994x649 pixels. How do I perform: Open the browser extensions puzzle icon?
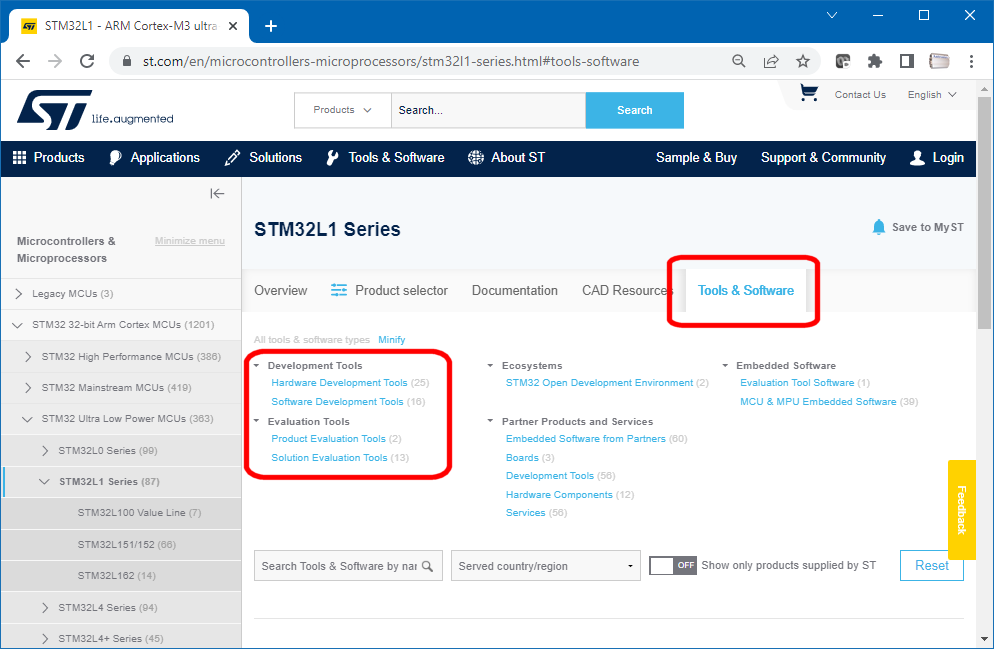click(x=875, y=61)
